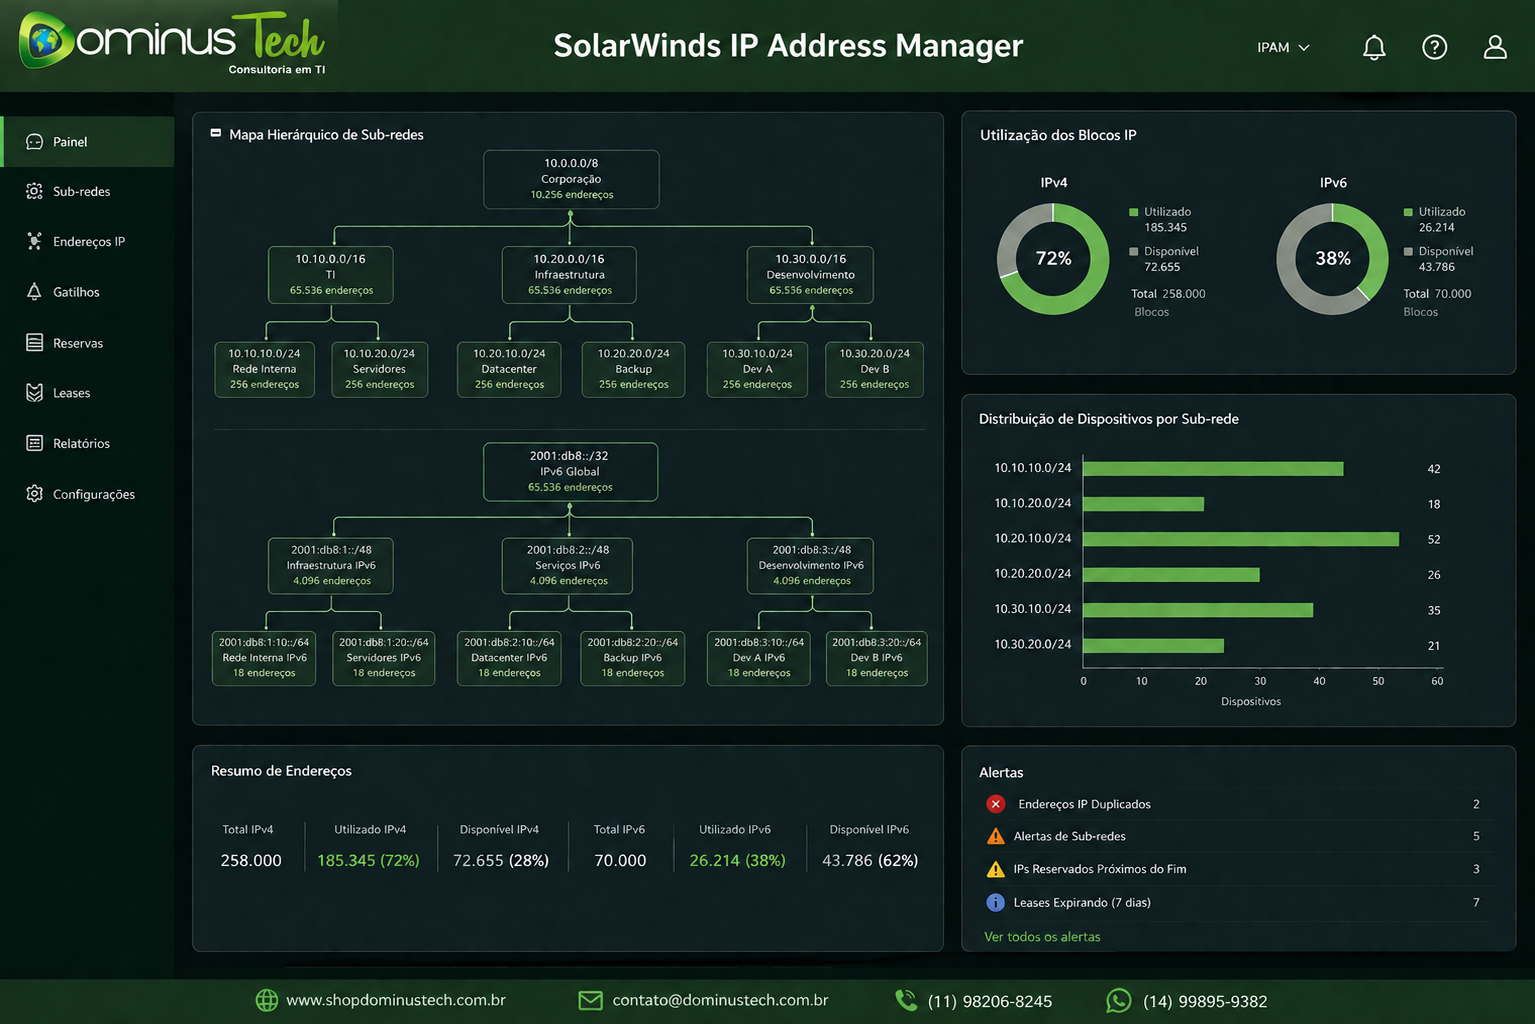1535x1024 pixels.
Task: Select the 10.30.10.0/24 Dev A node
Action: tap(757, 369)
